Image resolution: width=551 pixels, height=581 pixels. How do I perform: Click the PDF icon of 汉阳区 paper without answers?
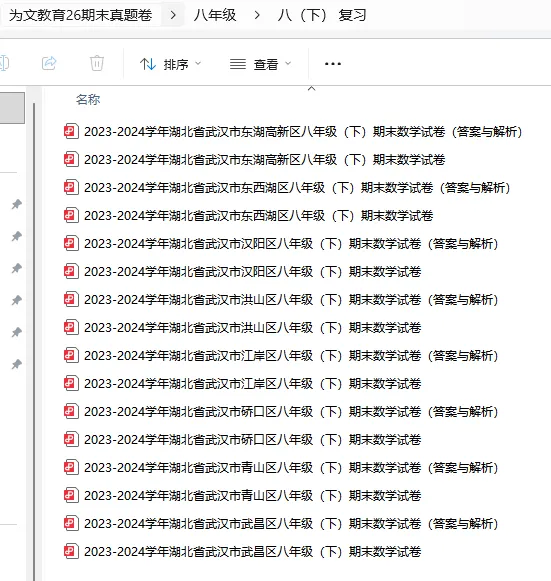[71, 271]
